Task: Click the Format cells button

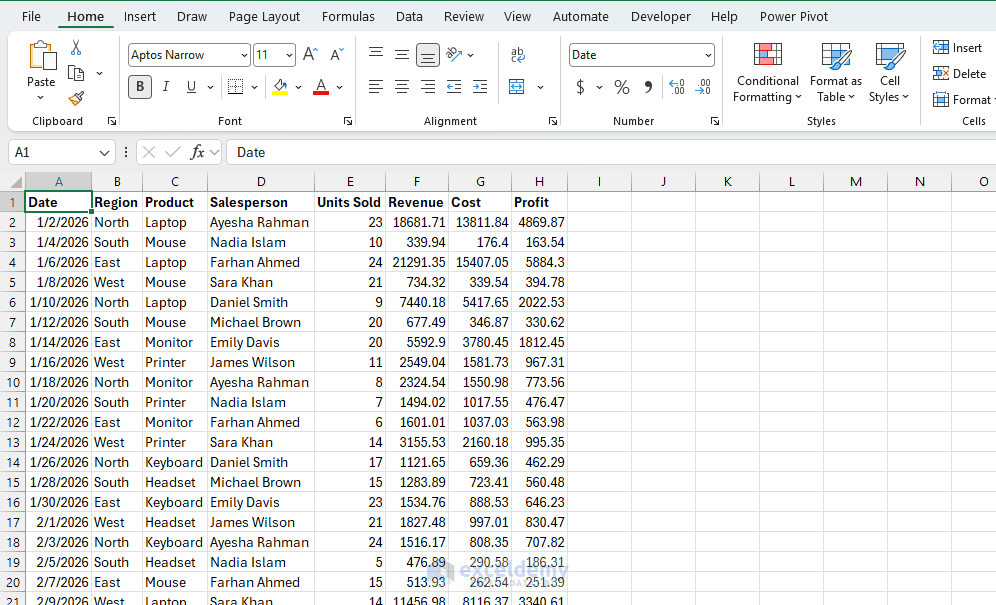Action: (x=963, y=100)
